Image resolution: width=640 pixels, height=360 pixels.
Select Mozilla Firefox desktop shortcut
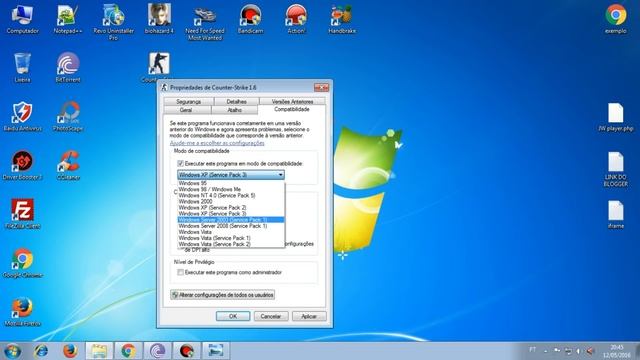coord(22,312)
